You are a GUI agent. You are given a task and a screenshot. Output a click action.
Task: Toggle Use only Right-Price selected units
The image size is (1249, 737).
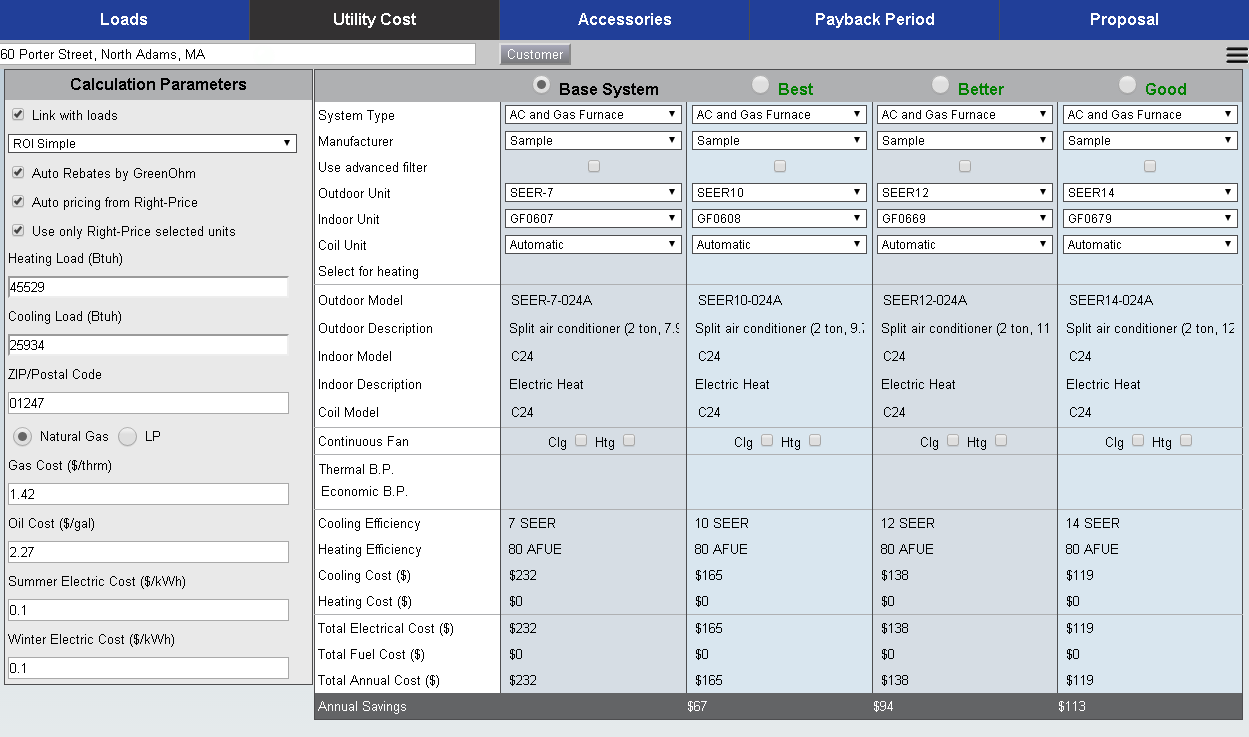click(18, 231)
